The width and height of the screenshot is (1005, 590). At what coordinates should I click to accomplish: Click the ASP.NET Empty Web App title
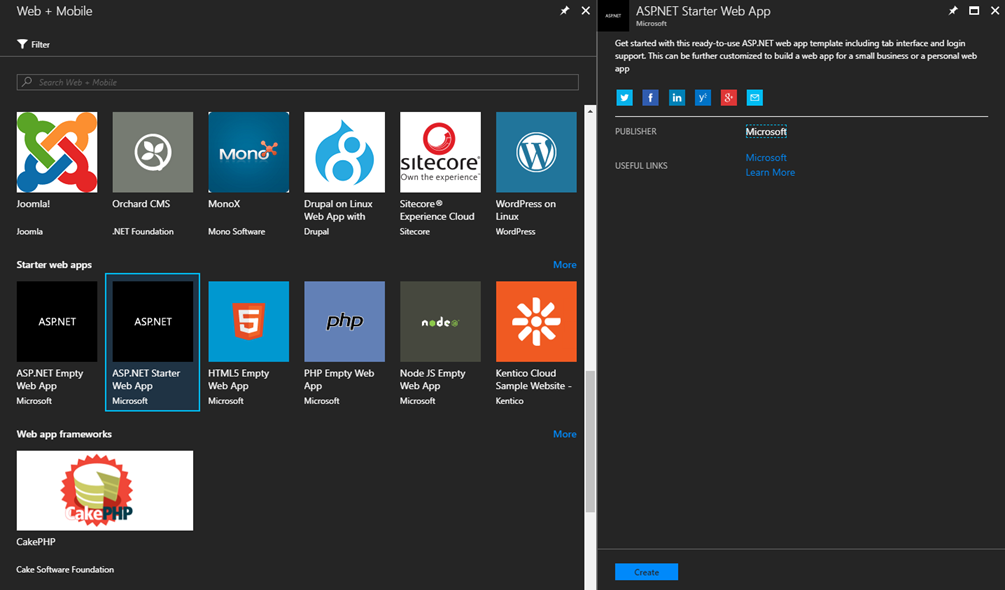50,379
